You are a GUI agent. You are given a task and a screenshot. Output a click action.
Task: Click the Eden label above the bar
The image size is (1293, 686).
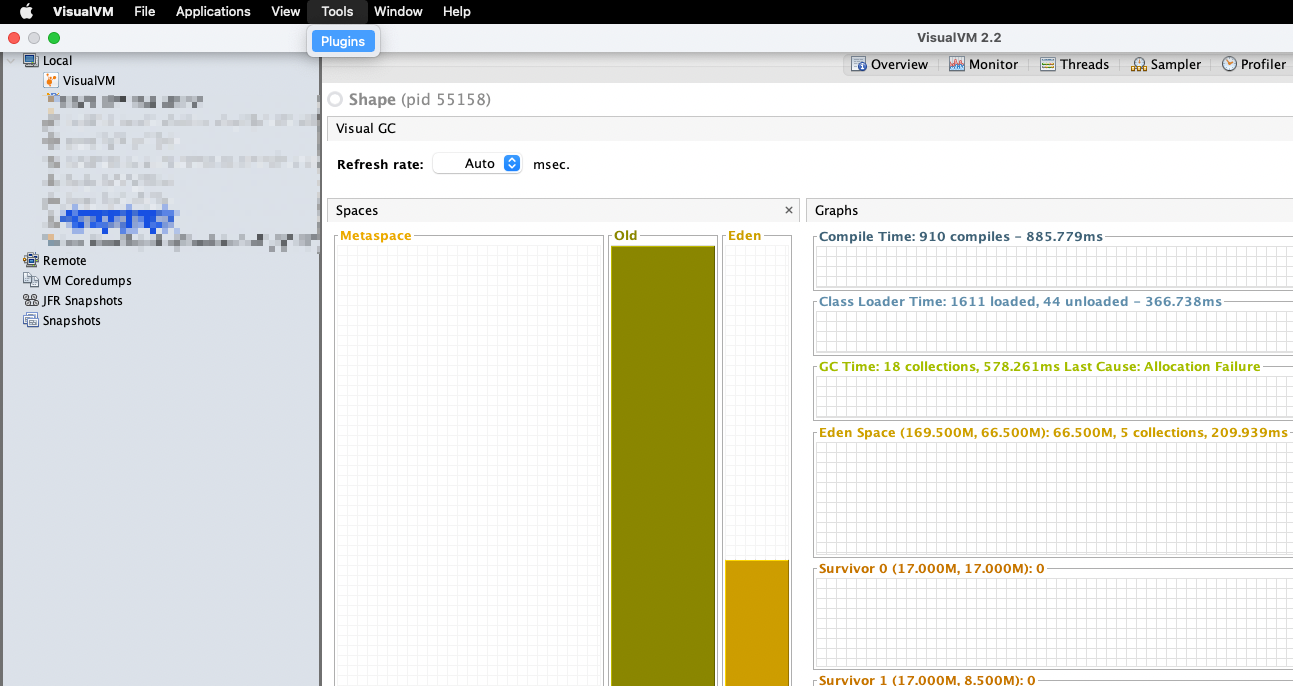click(x=745, y=236)
